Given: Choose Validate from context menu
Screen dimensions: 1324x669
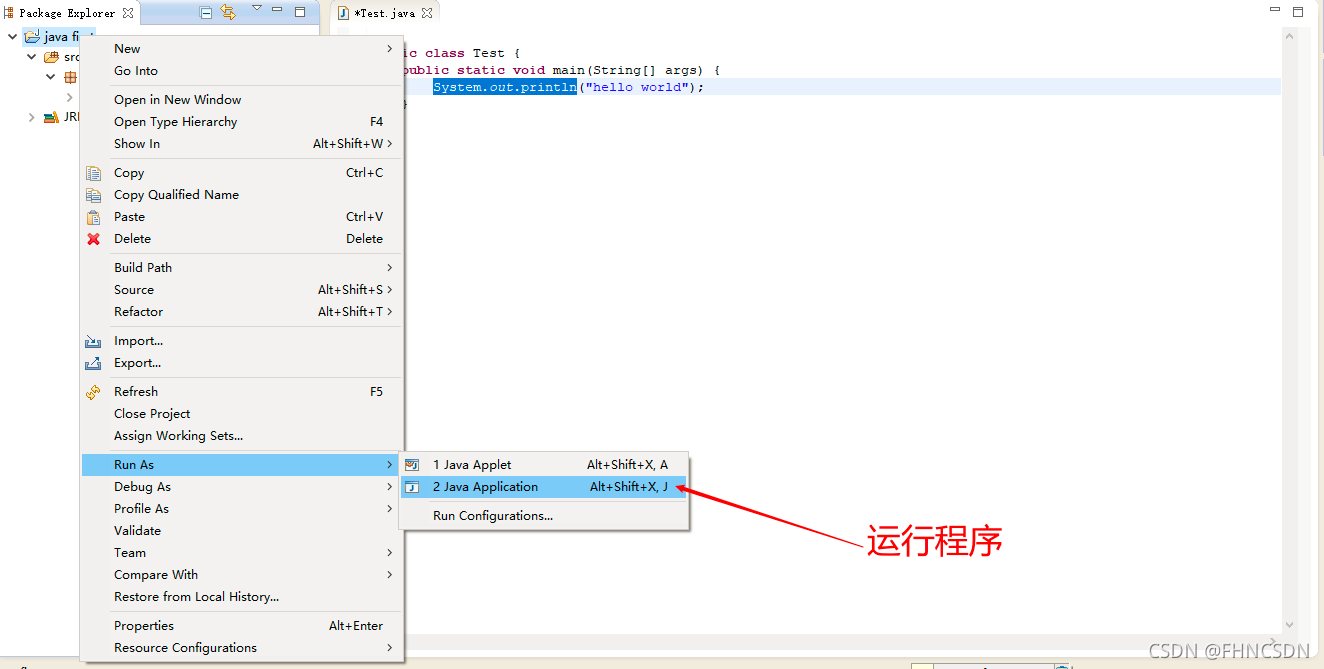Looking at the screenshot, I should [242, 530].
